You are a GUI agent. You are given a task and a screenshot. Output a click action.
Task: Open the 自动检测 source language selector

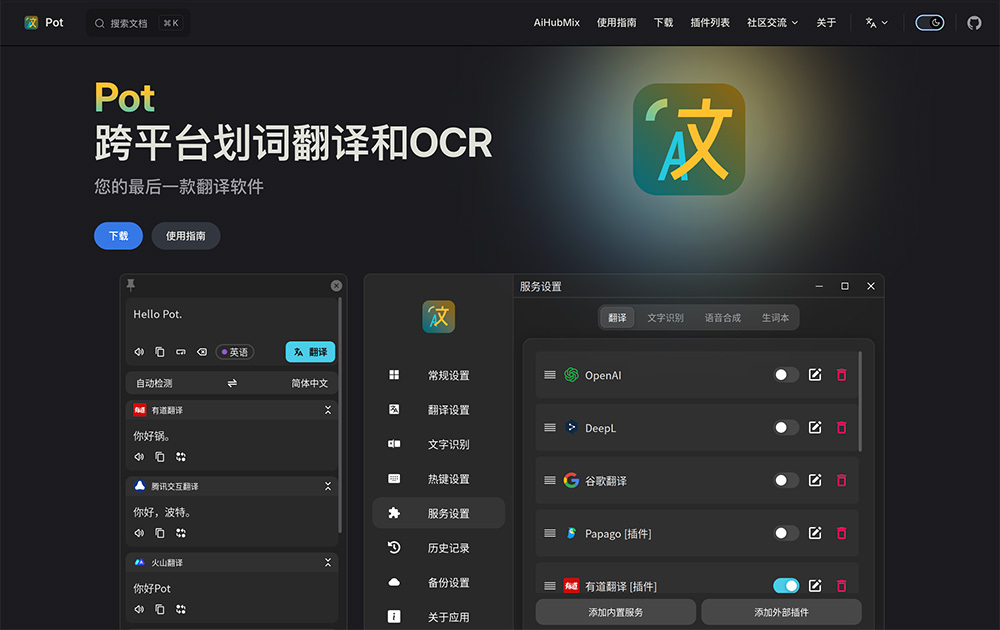pyautogui.click(x=154, y=383)
